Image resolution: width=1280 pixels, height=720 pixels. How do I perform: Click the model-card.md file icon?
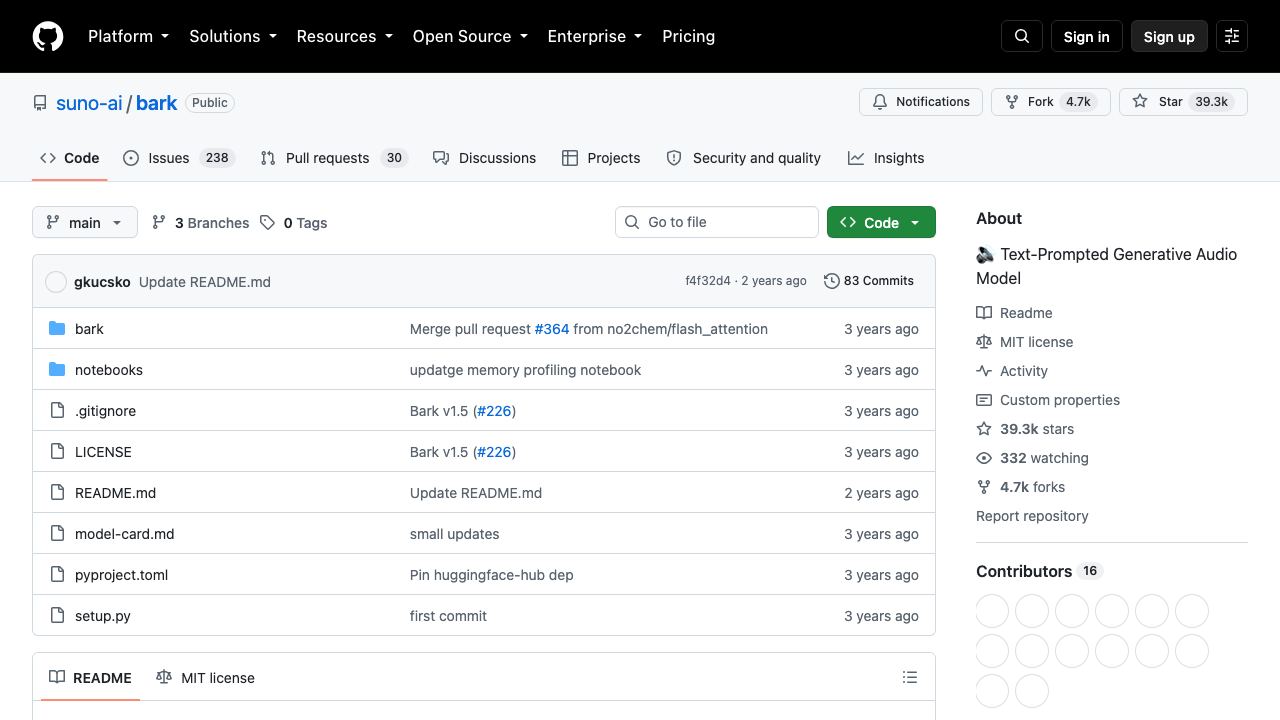click(x=57, y=534)
